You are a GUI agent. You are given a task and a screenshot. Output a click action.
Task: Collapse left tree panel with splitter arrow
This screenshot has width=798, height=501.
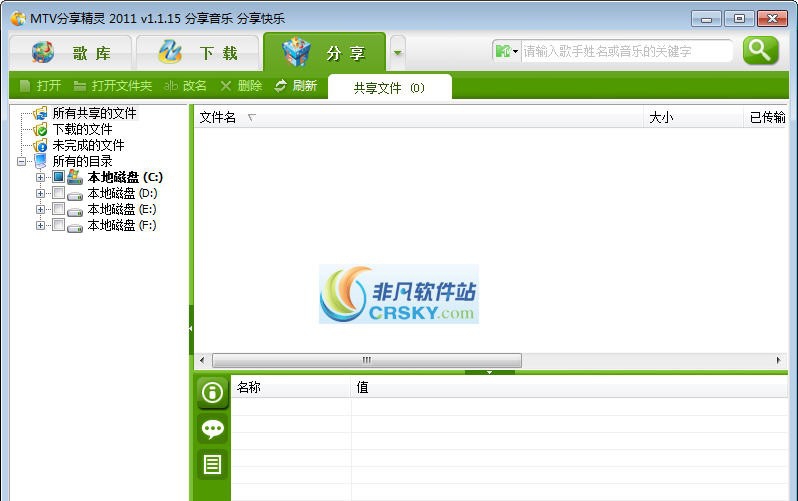tap(191, 329)
